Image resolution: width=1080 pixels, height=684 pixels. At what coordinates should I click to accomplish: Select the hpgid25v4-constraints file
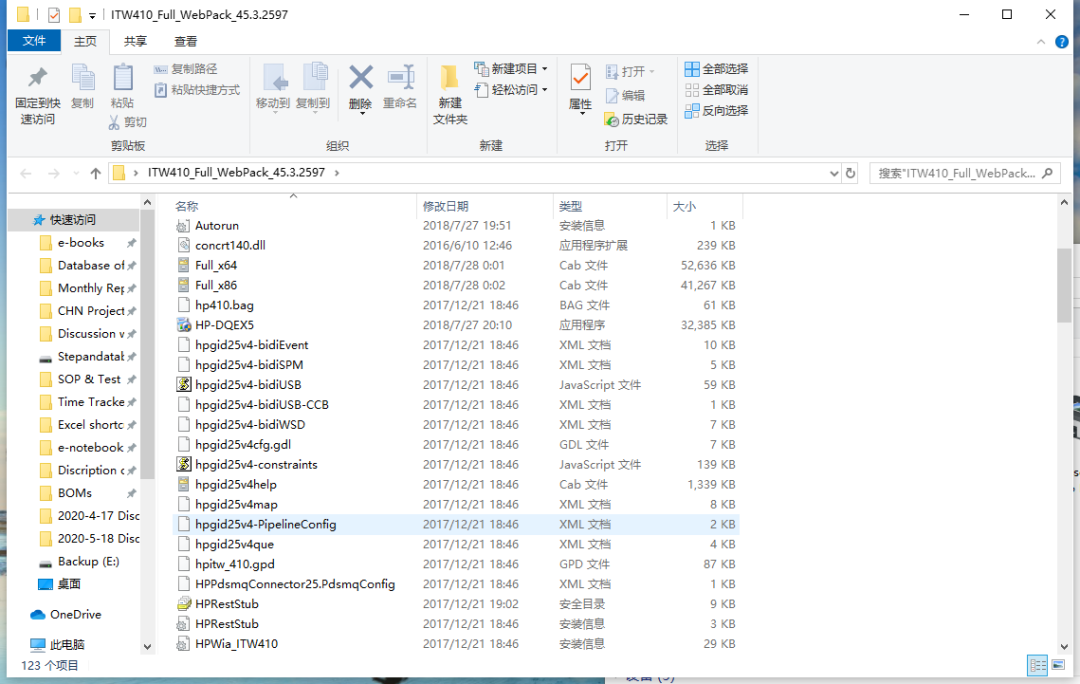[x=455, y=464]
